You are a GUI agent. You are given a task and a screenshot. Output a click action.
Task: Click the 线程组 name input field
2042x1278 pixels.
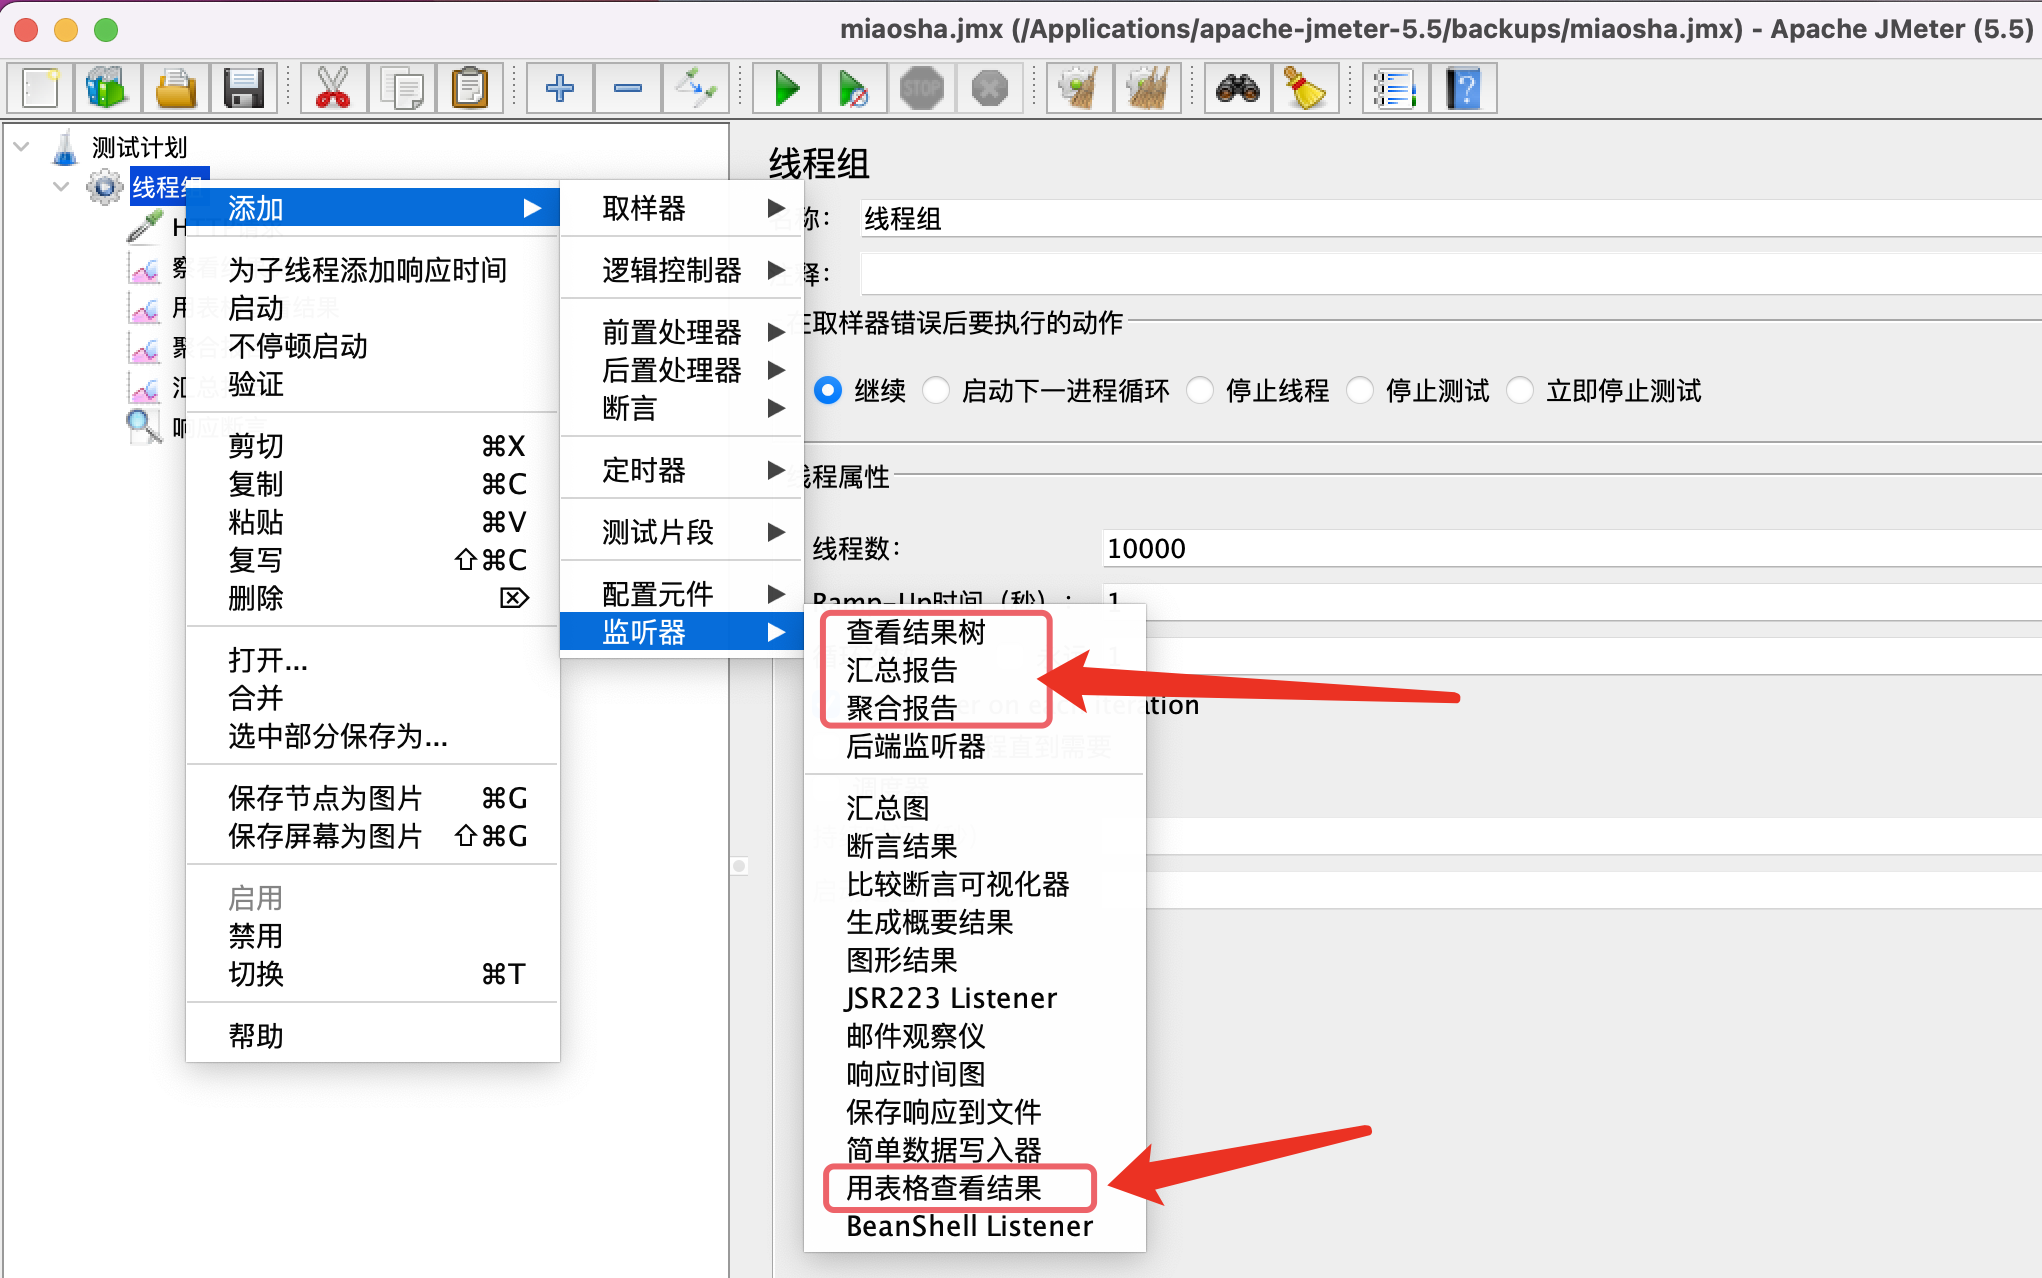(1450, 218)
